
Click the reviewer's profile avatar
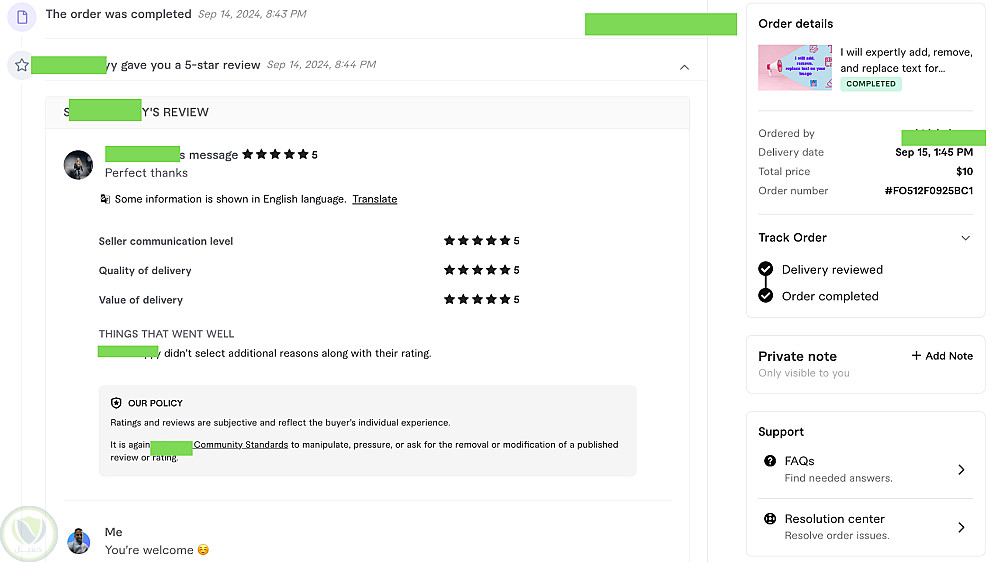(78, 165)
